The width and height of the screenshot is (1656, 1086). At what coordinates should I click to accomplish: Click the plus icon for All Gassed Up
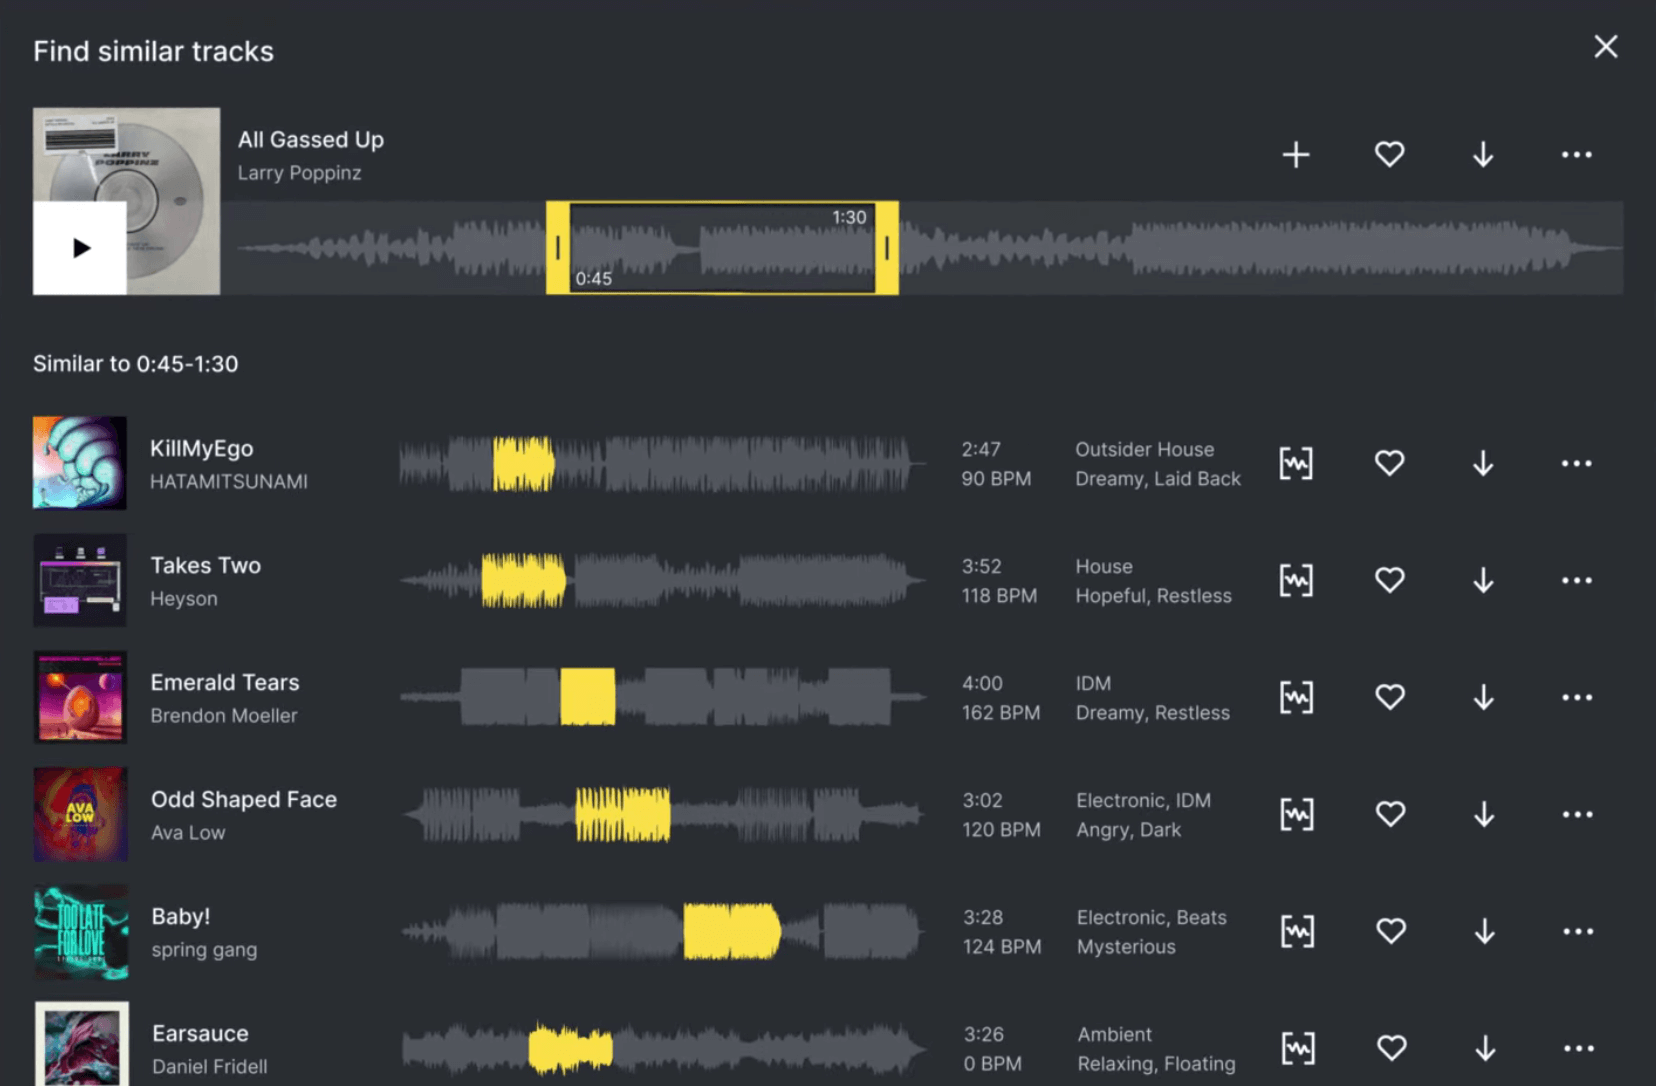pos(1296,155)
